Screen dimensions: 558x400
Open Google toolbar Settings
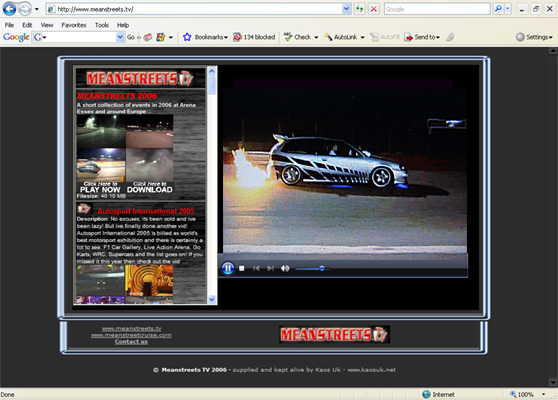(x=534, y=37)
